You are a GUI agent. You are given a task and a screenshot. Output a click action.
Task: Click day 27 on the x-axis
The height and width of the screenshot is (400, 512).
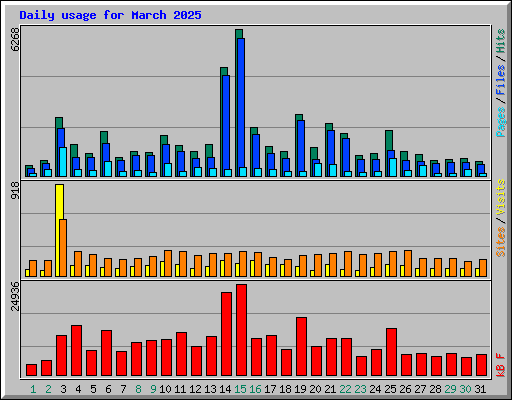420,389
